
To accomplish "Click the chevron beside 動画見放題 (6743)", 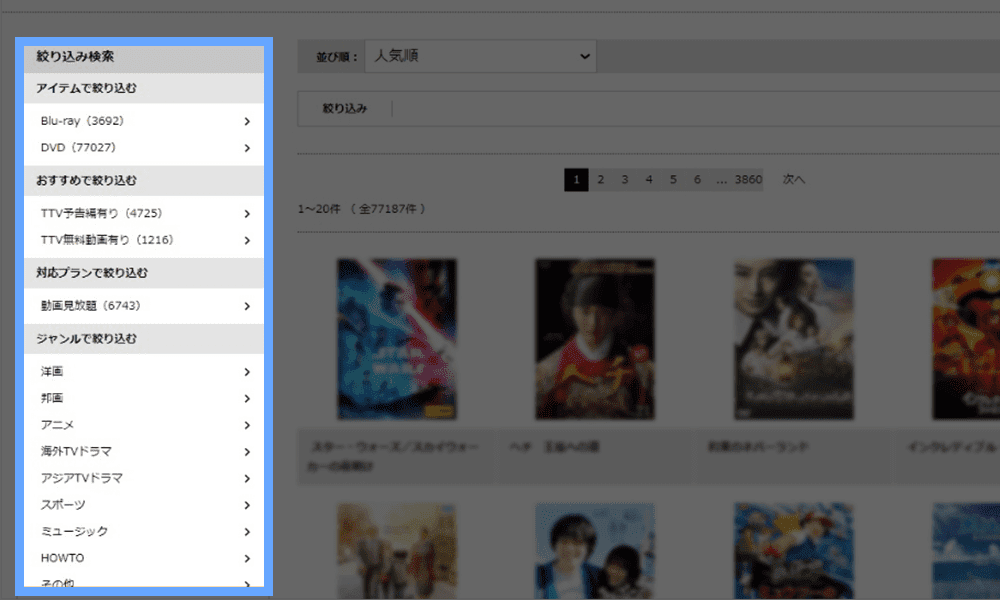I will (246, 306).
